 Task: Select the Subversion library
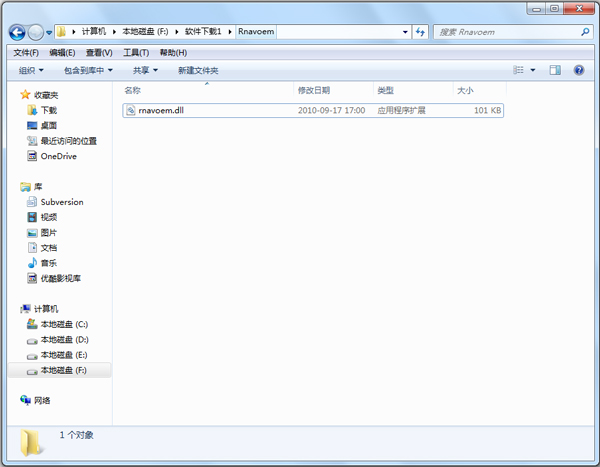pos(61,202)
